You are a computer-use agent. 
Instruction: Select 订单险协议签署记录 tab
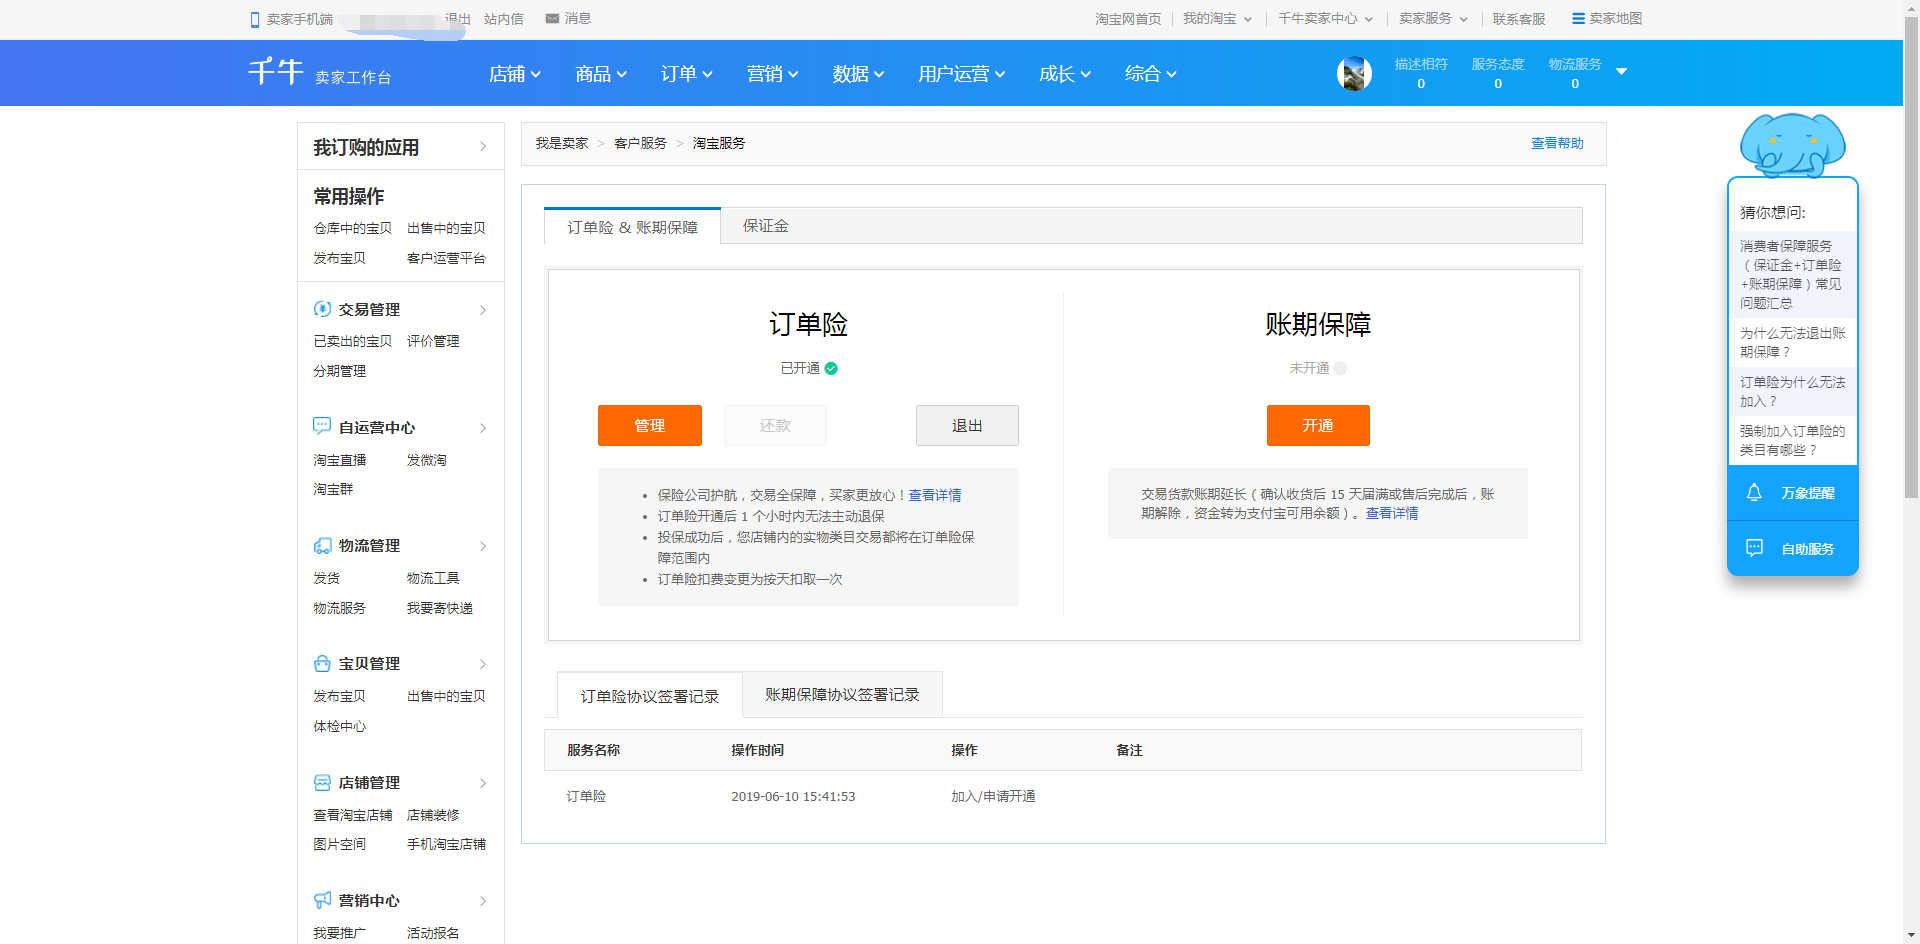tap(650, 696)
